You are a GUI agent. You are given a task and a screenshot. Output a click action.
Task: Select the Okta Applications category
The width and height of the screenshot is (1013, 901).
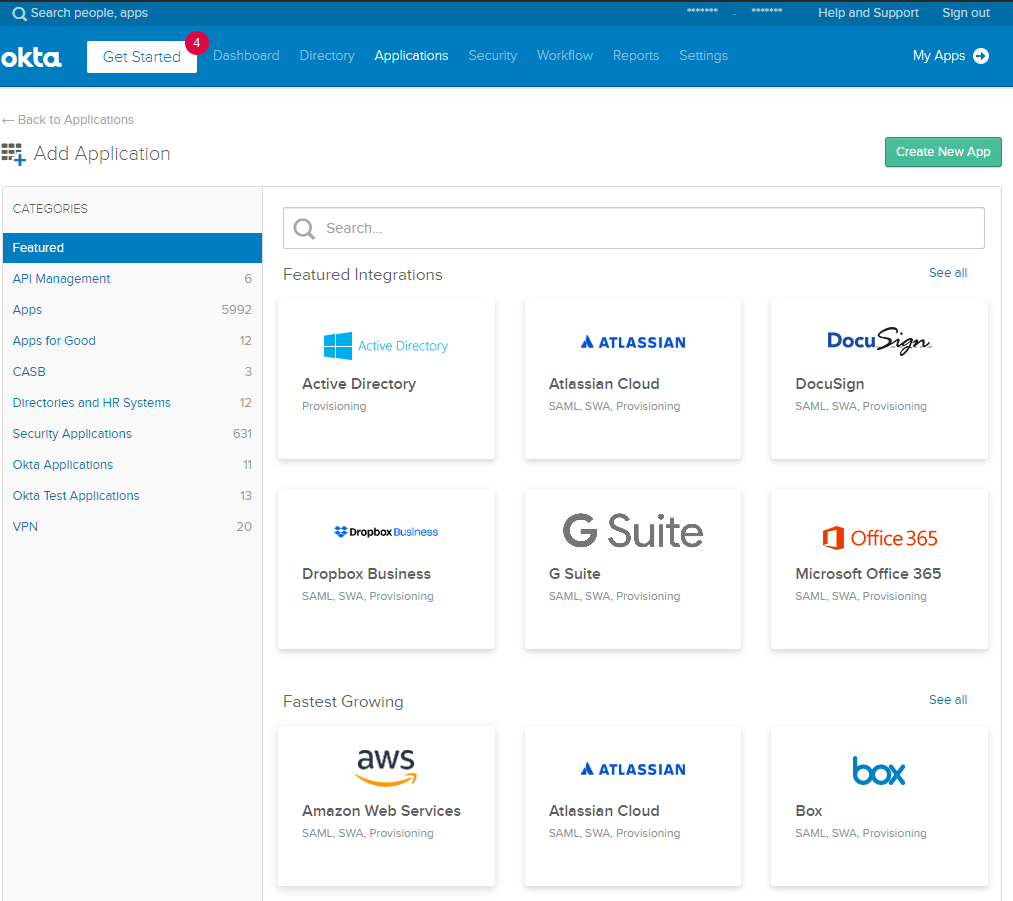pos(132,465)
